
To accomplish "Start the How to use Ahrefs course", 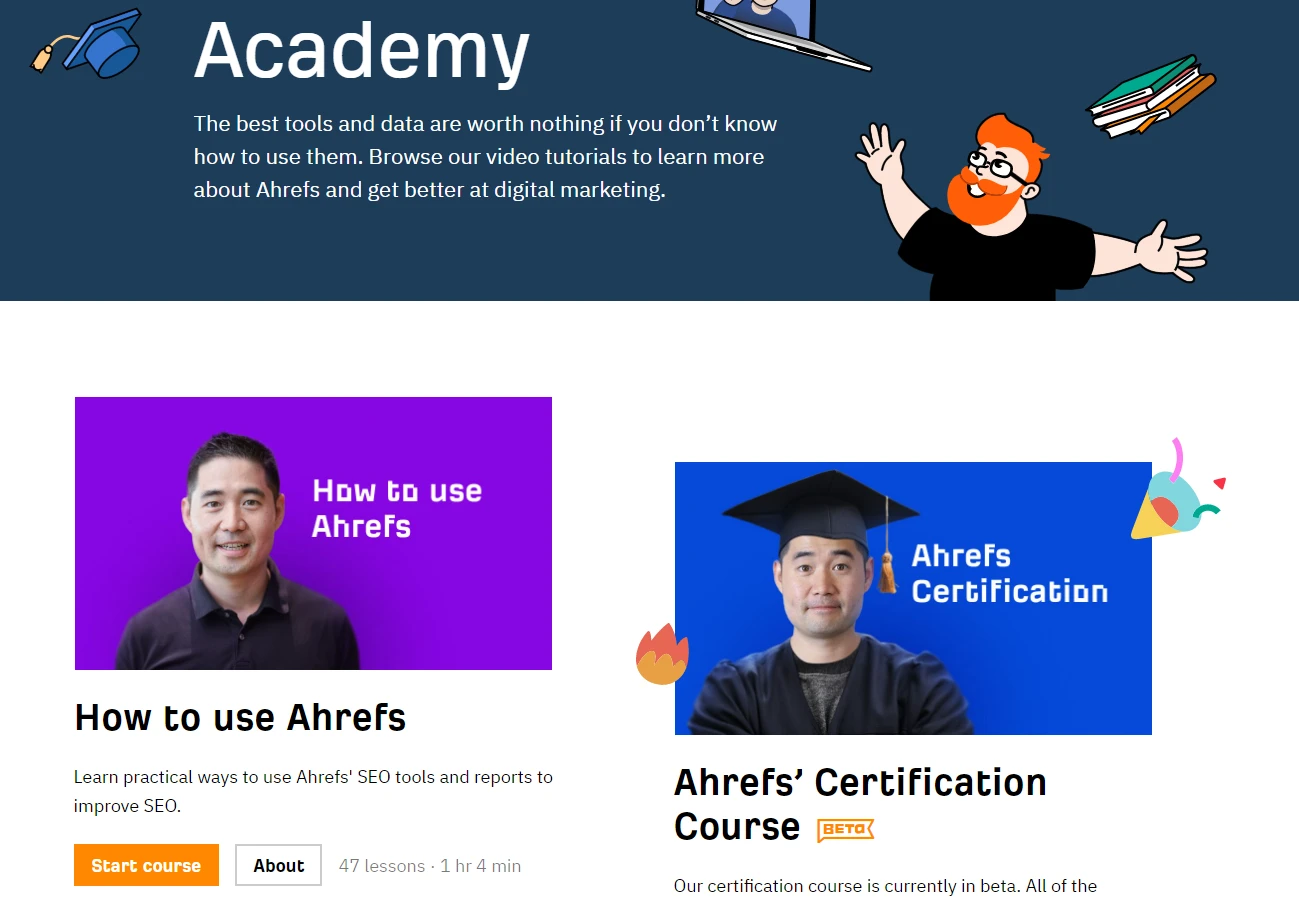I will pyautogui.click(x=146, y=865).
